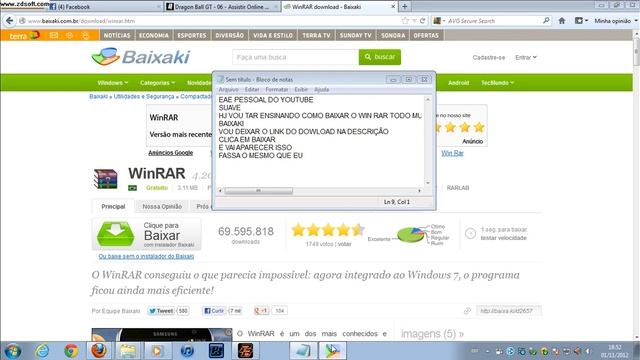
Task: Click the Terra mail envelope icon
Action: tap(53, 36)
